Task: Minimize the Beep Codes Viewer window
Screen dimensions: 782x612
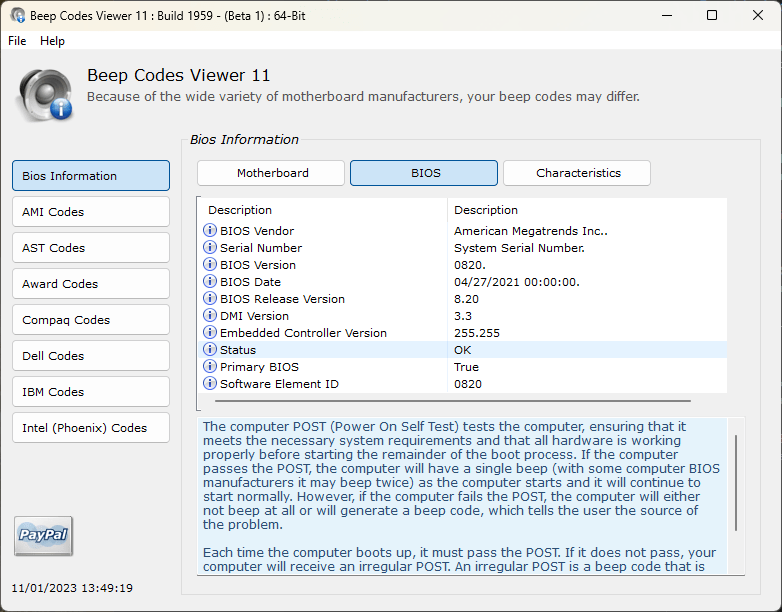Action: (667, 15)
